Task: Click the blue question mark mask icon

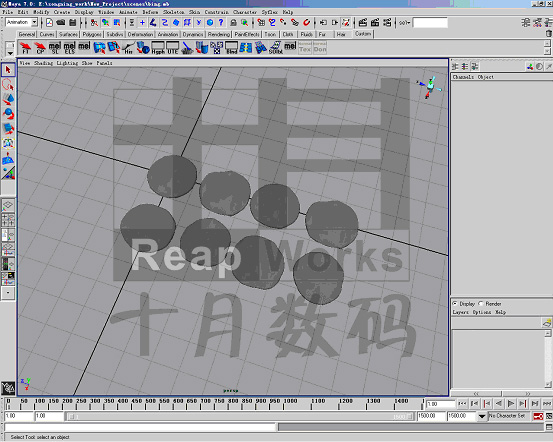Action: point(221,23)
